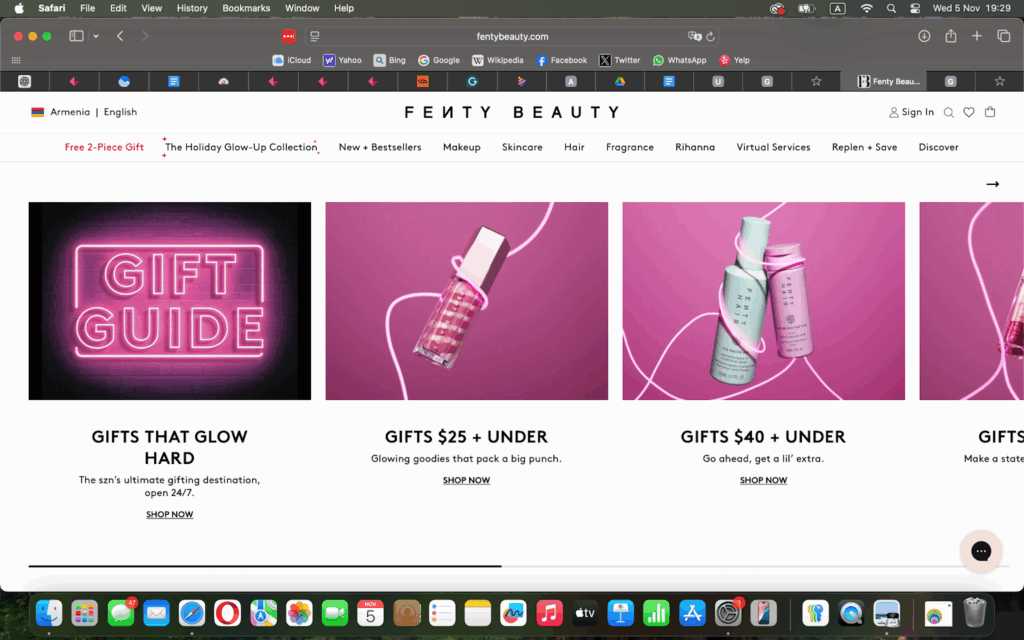Open the wishlist heart icon

click(x=969, y=112)
